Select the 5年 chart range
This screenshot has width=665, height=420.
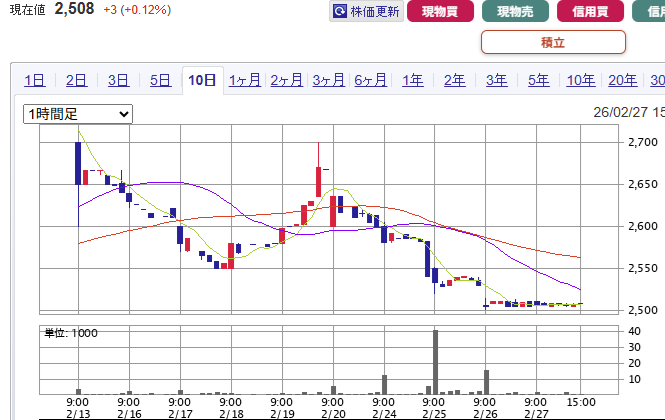tap(538, 81)
